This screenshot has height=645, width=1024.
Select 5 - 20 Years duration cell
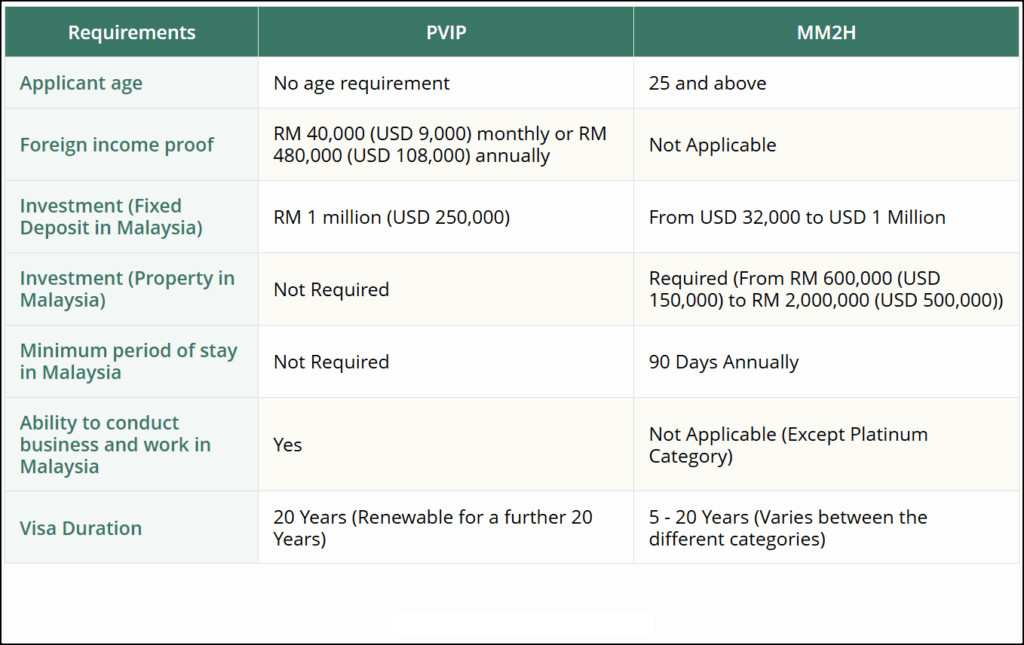click(x=826, y=527)
